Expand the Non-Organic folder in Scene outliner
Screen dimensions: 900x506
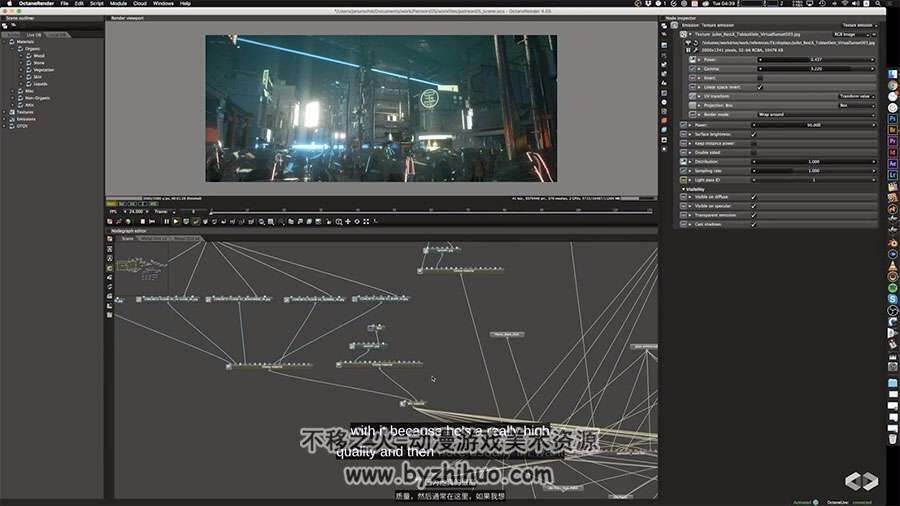(x=13, y=98)
